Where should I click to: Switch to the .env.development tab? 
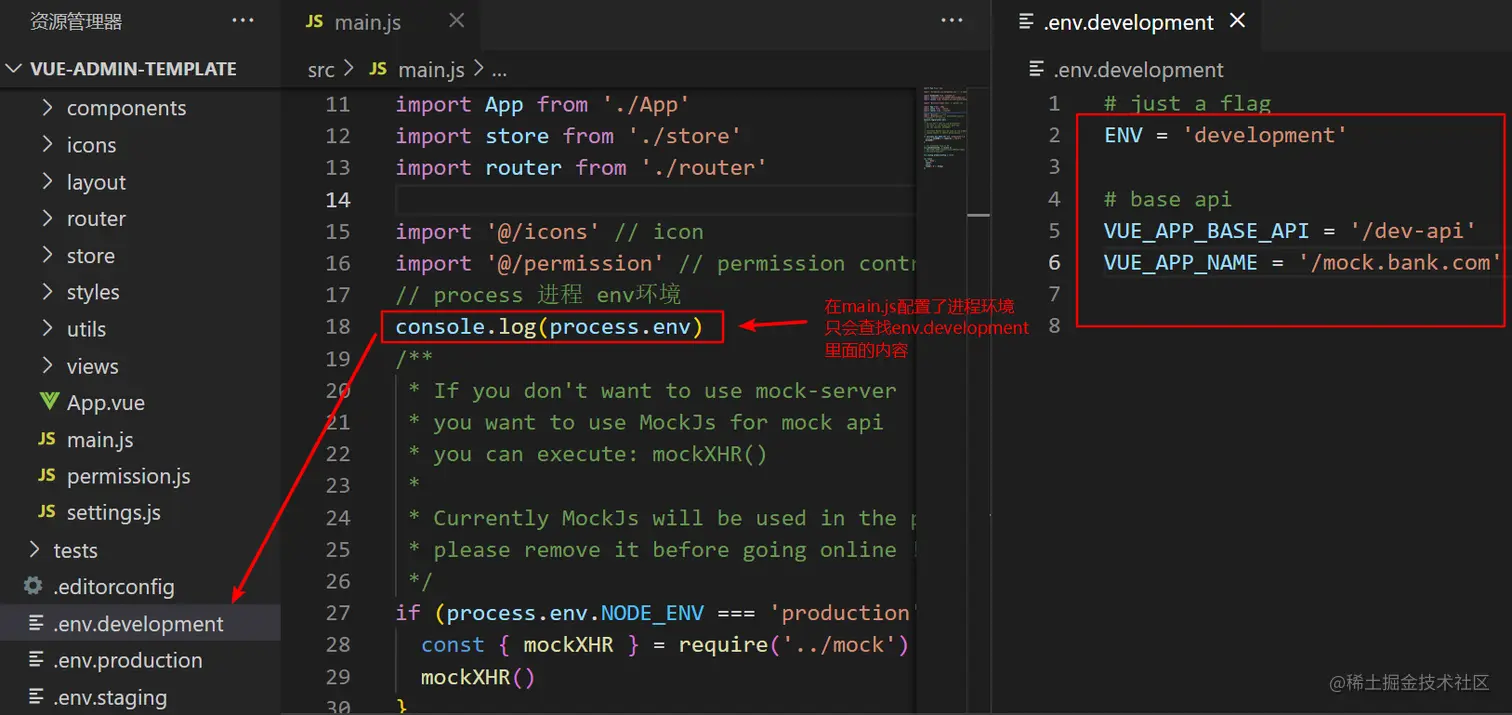click(x=1126, y=22)
